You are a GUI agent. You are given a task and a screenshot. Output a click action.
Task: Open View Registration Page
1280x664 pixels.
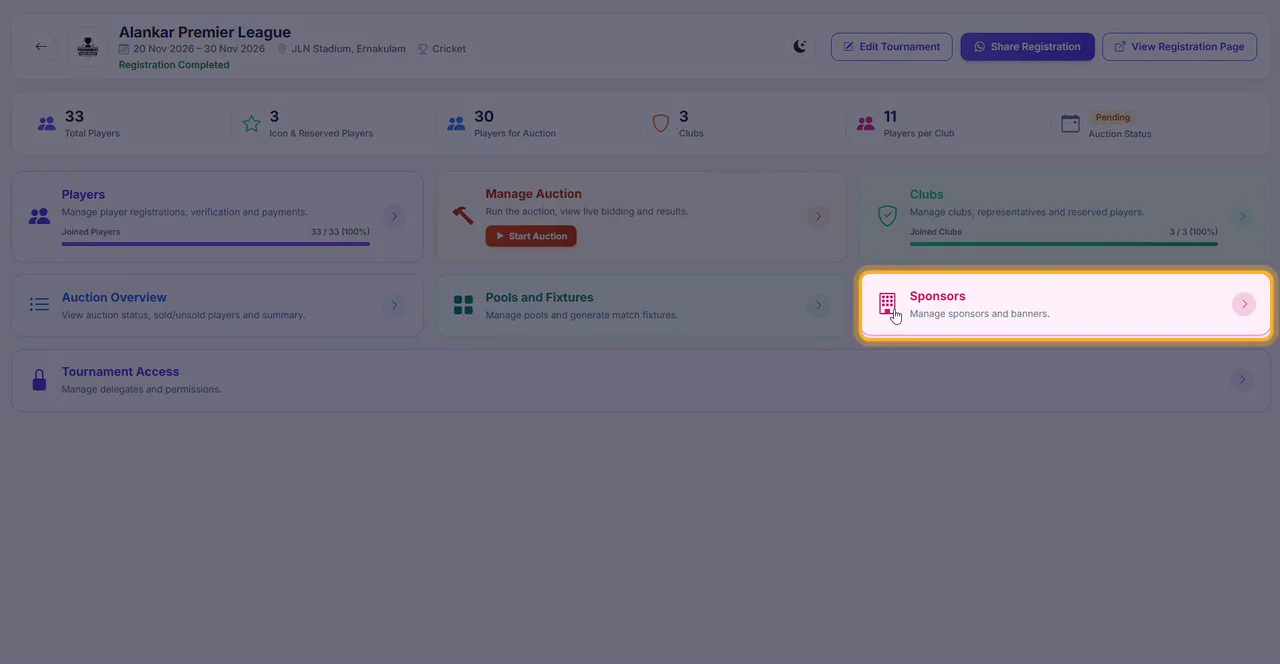1179,47
